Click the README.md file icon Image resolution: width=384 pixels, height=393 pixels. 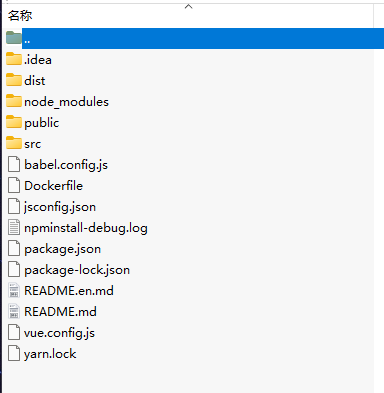14,311
